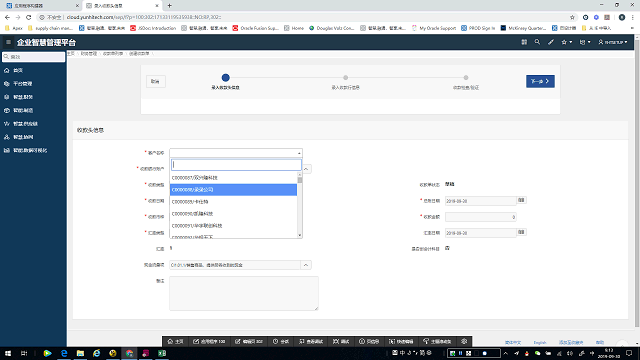Image resolution: width=640 pixels, height=360 pixels.
Task: Select the first wizard step marker
Action: (x=225, y=77)
